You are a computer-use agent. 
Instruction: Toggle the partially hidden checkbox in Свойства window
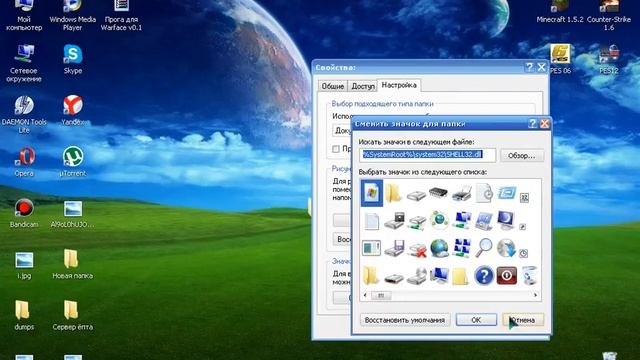336,149
